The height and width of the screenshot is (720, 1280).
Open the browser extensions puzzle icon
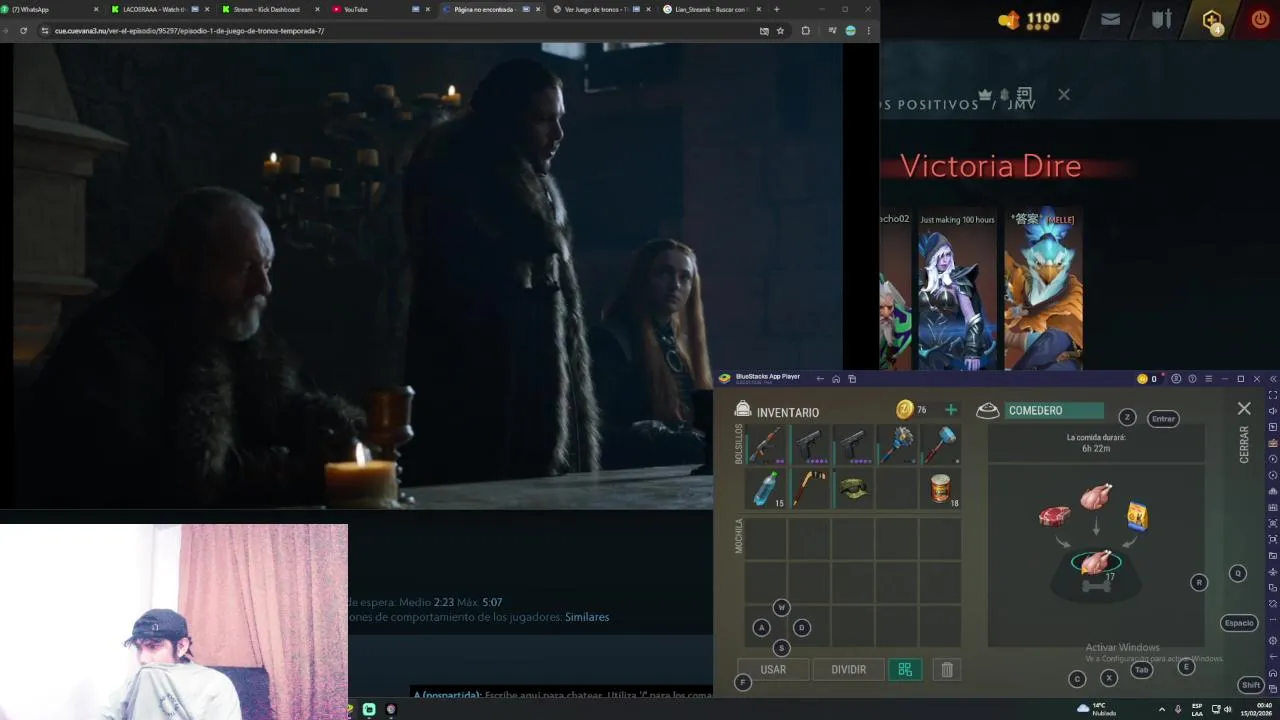[805, 31]
